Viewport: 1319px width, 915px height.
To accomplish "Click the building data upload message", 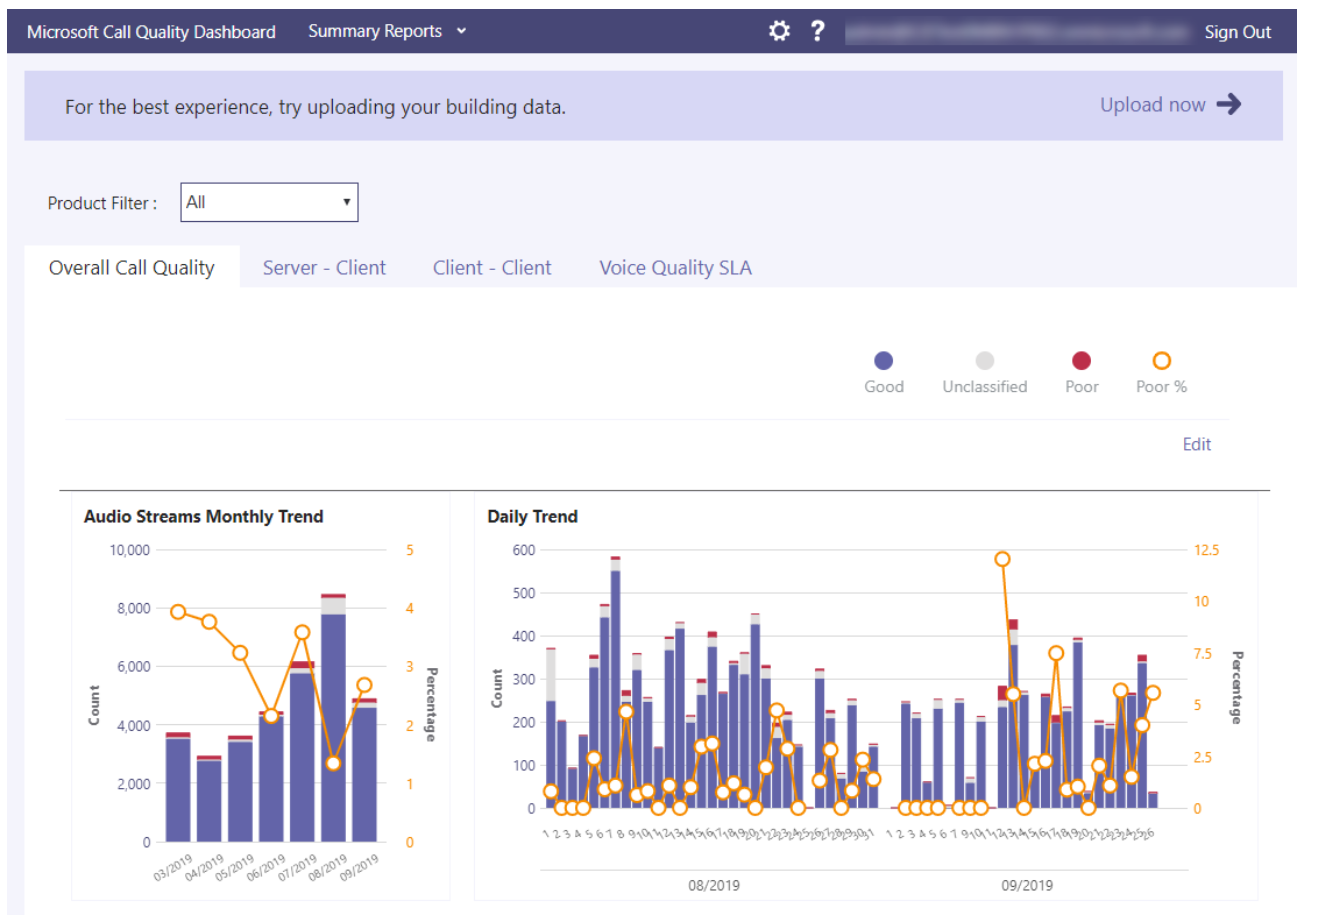I will click(x=315, y=106).
